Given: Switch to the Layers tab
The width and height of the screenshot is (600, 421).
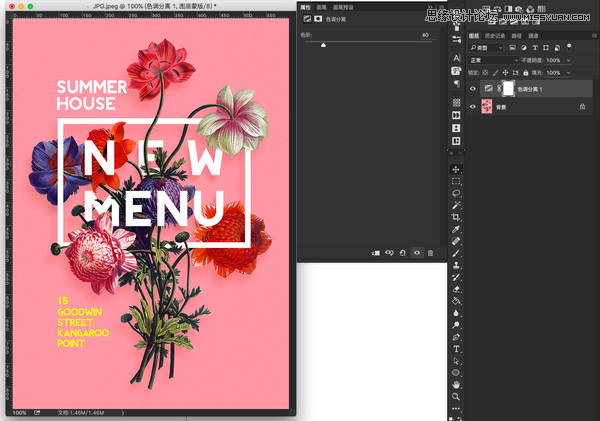Looking at the screenshot, I should coord(474,36).
